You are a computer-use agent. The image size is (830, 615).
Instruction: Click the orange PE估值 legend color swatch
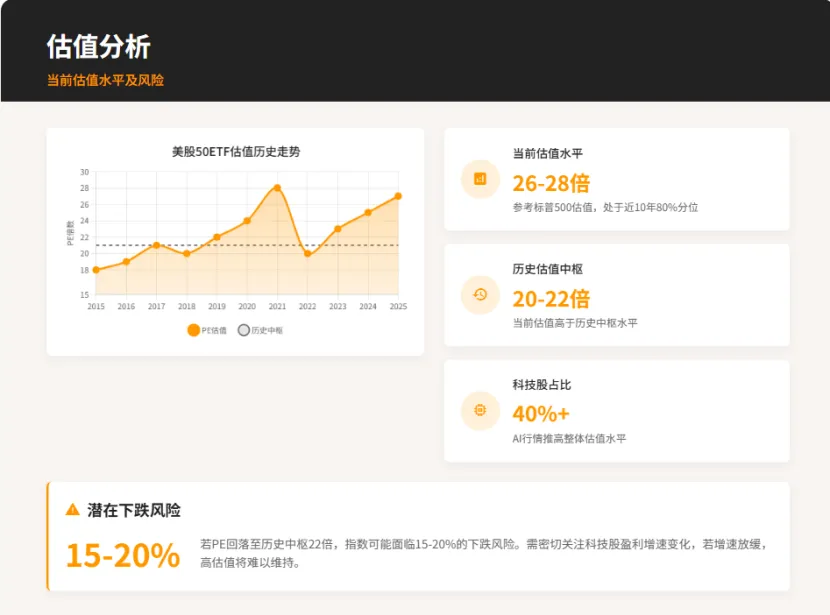193,330
